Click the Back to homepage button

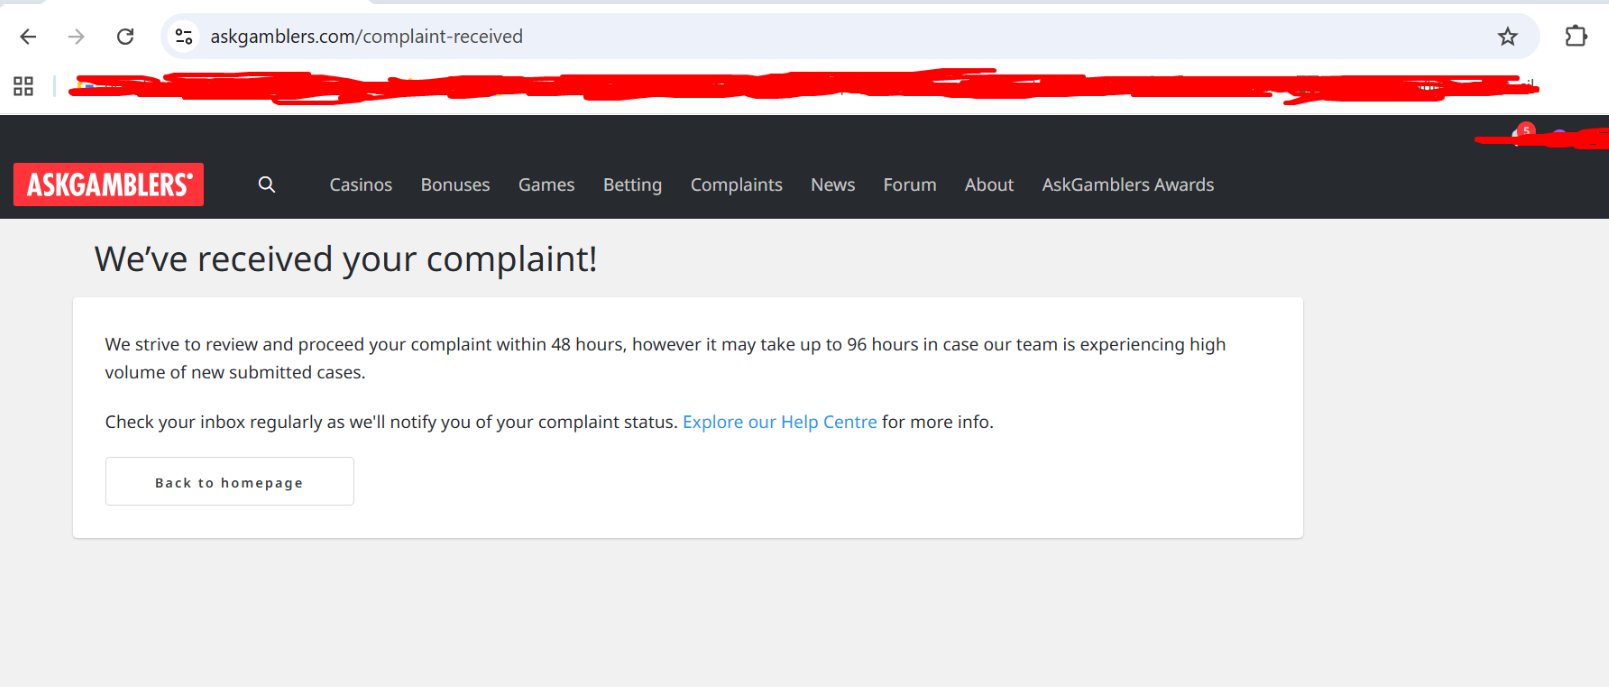[229, 482]
